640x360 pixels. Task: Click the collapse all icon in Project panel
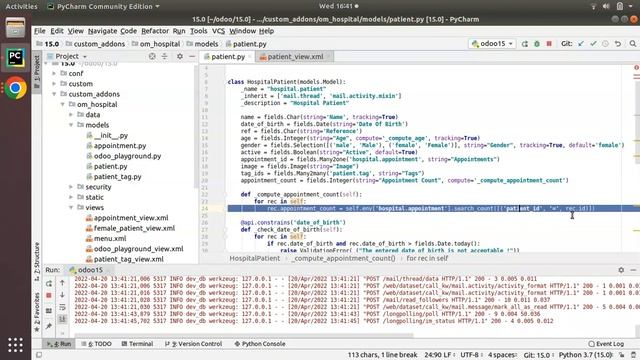164,56
